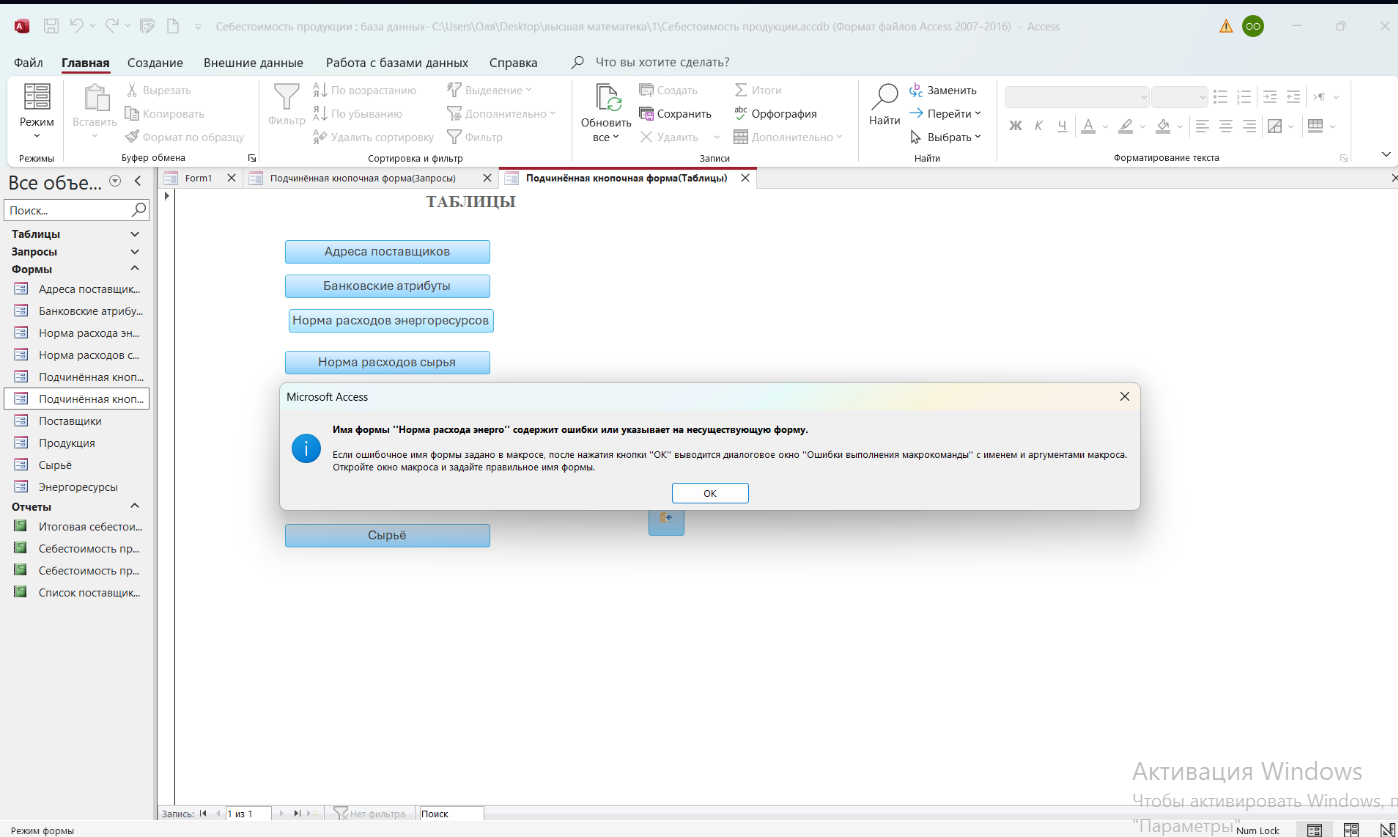Click the Обновить все refresh icon
This screenshot has height=837, width=1398.
point(608,98)
